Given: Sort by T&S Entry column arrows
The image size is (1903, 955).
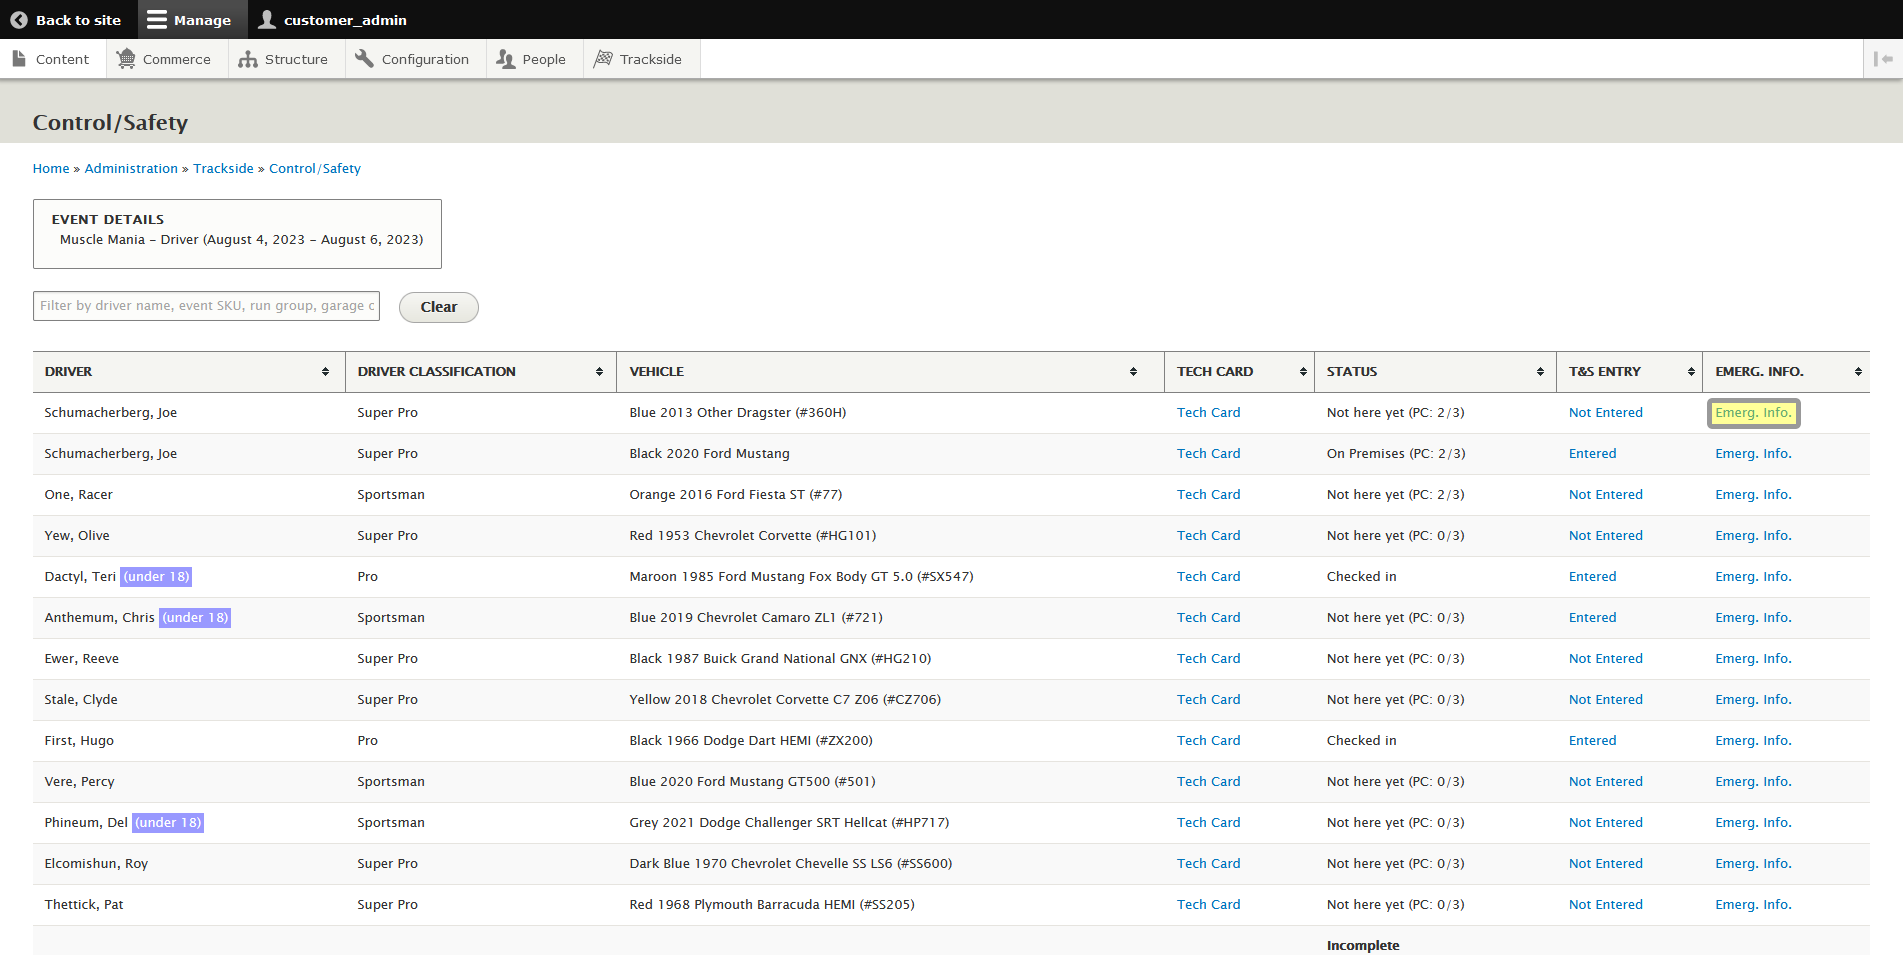Looking at the screenshot, I should [x=1691, y=372].
